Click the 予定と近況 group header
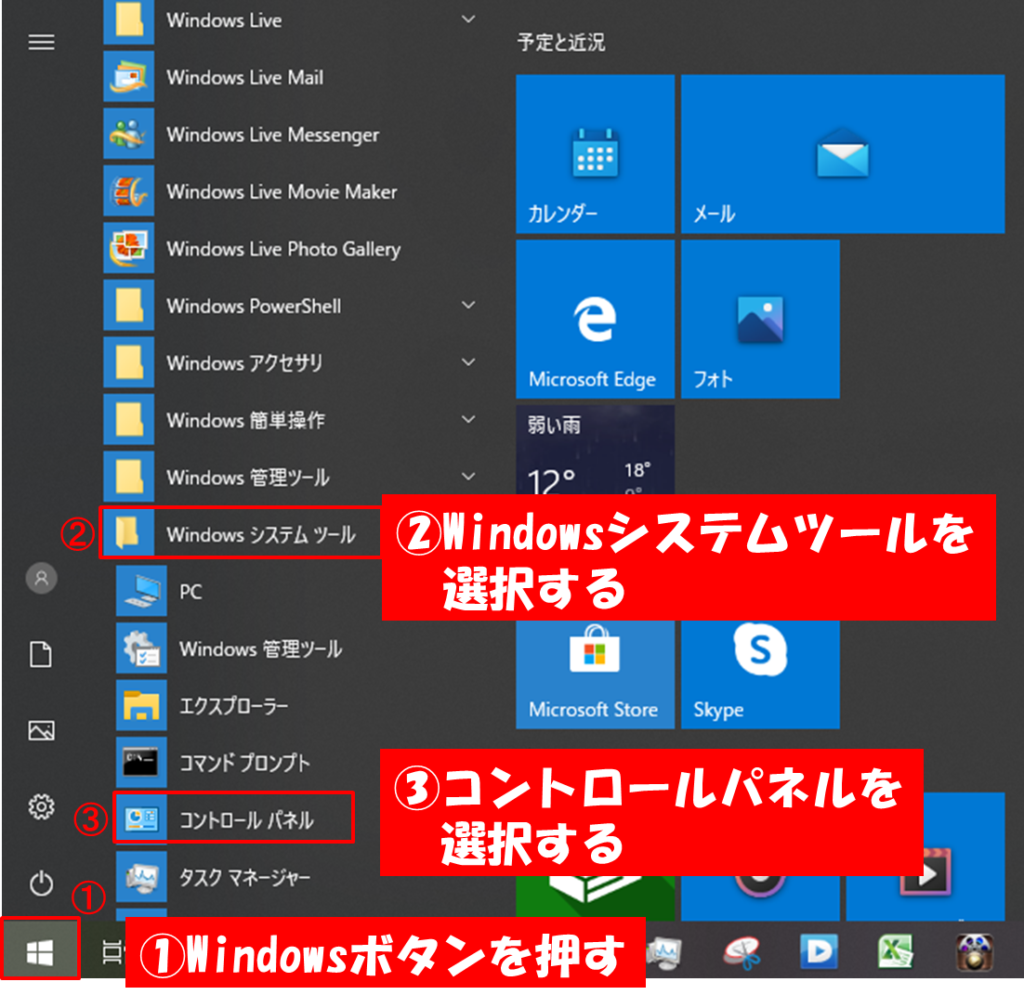This screenshot has height=1008, width=1024. tap(561, 42)
